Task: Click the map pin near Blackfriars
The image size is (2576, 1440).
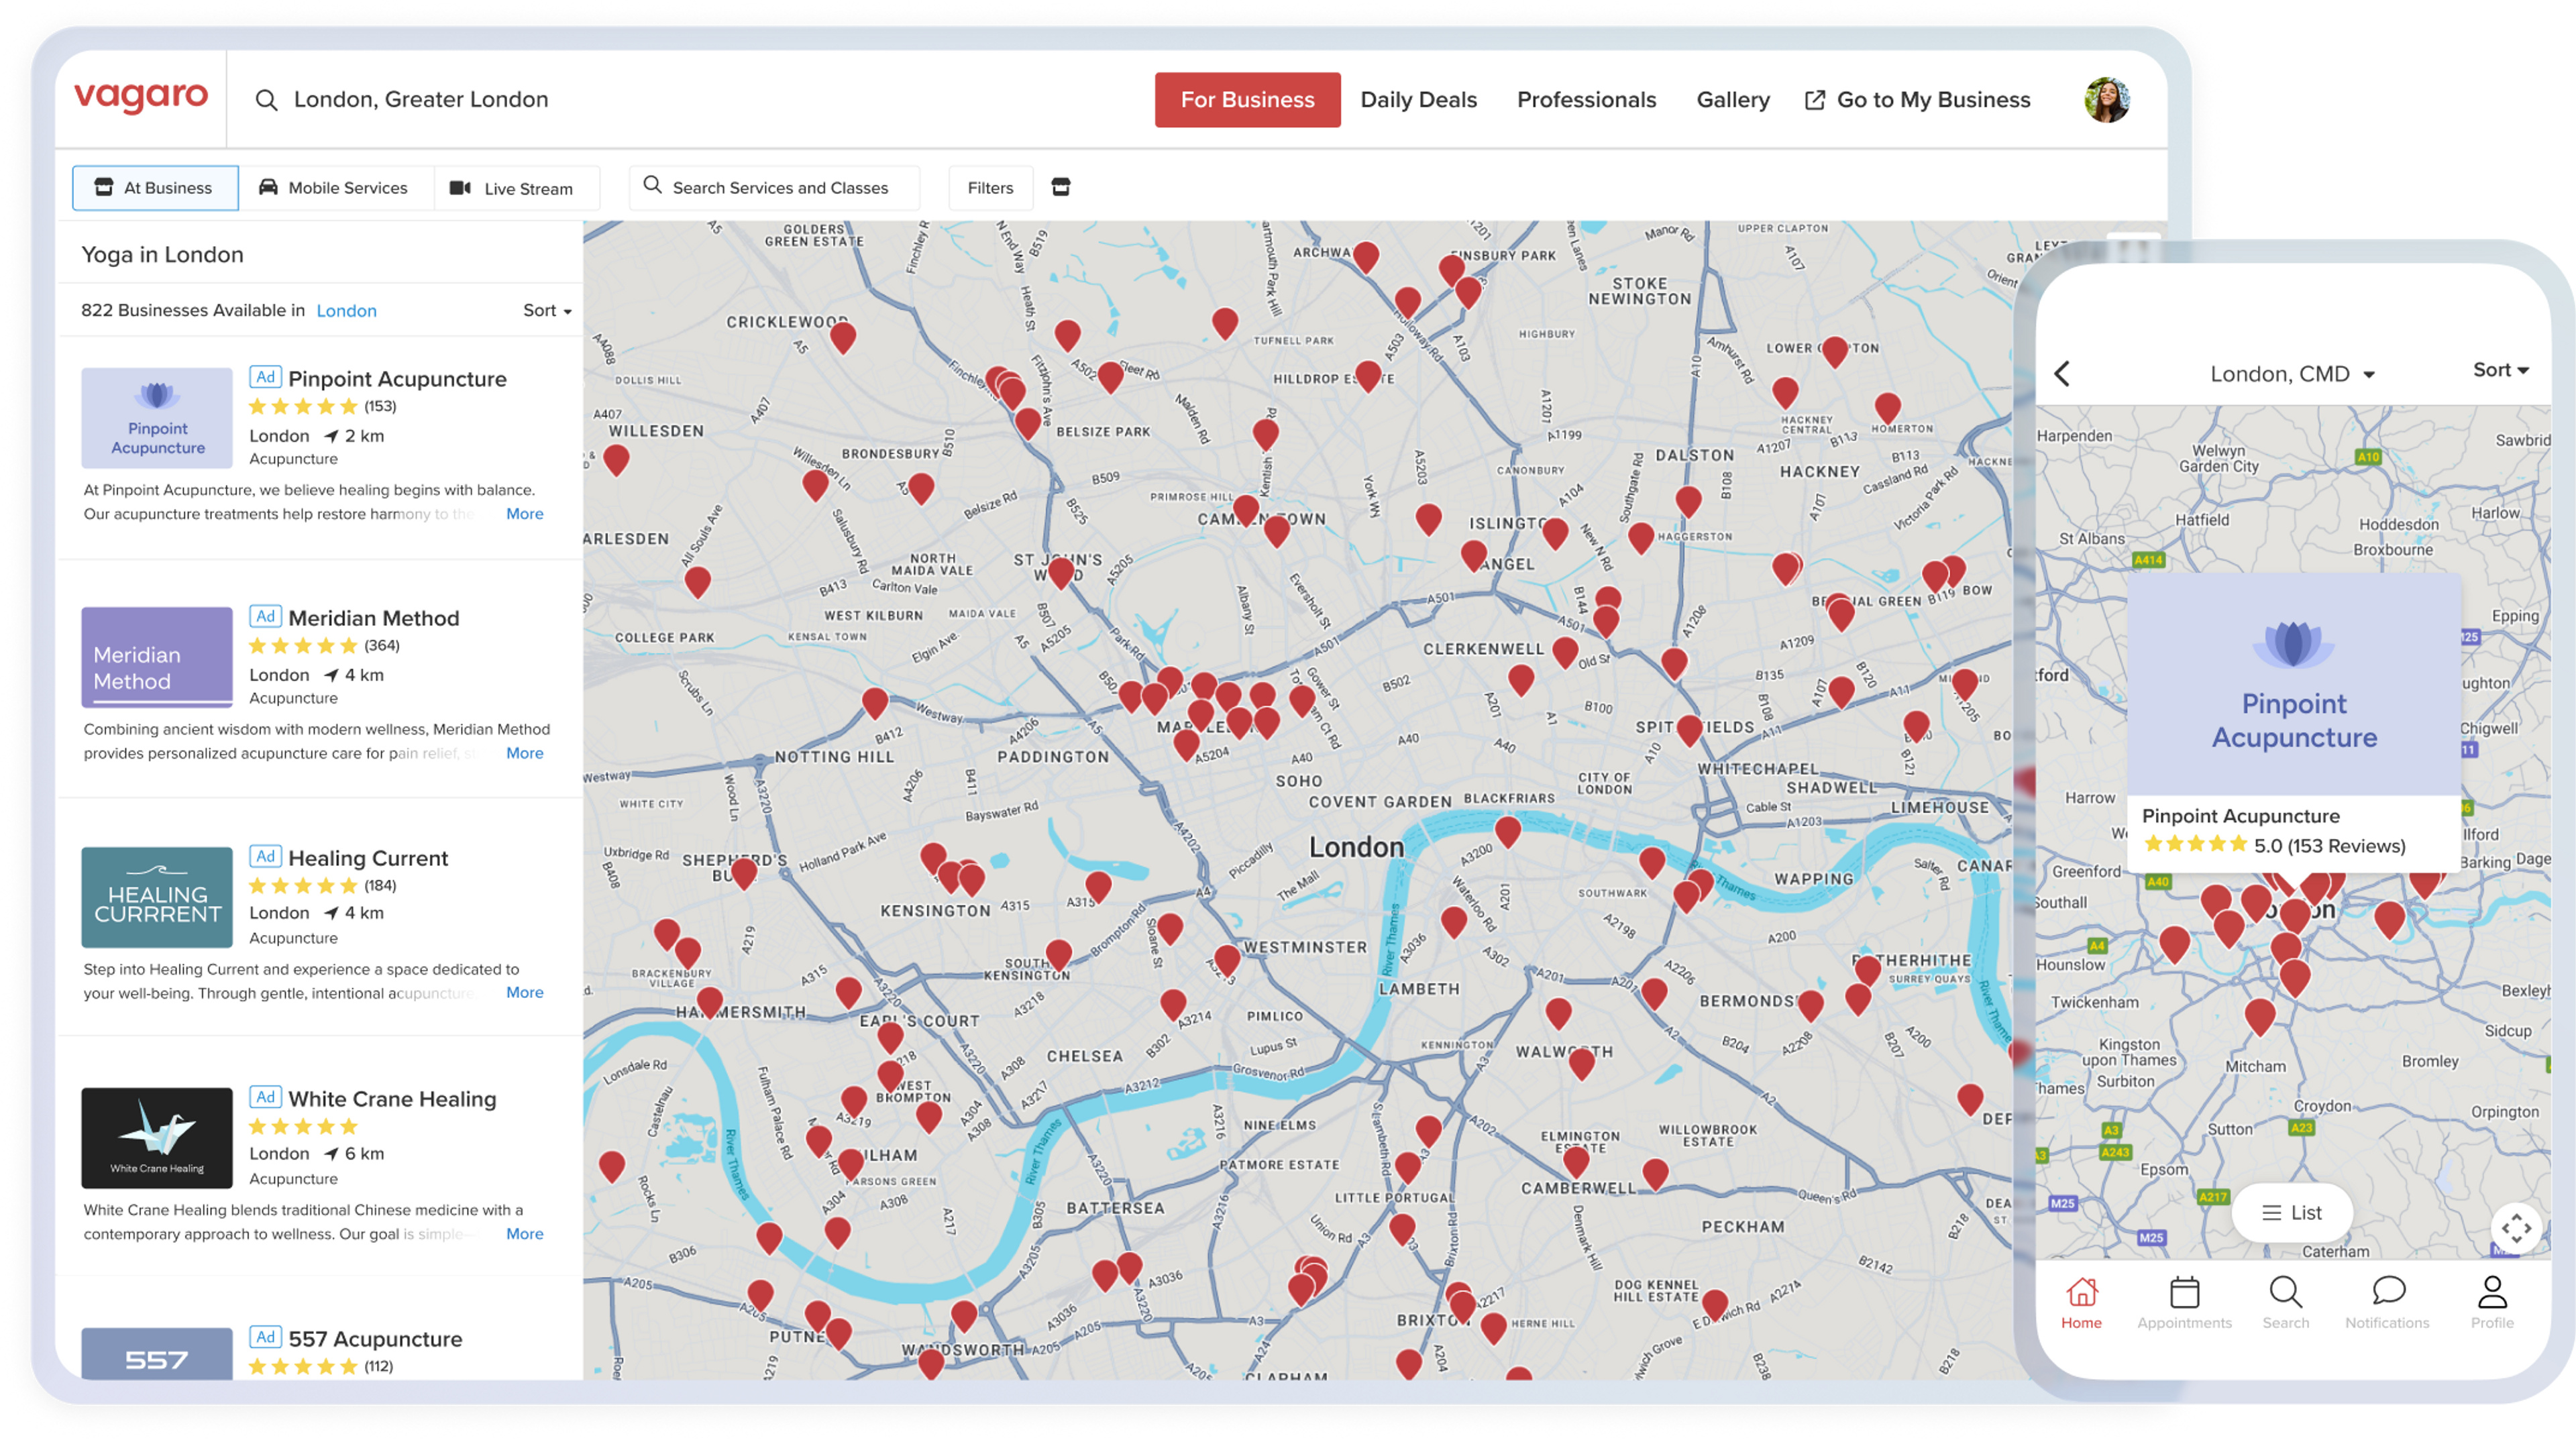Action: point(1508,830)
